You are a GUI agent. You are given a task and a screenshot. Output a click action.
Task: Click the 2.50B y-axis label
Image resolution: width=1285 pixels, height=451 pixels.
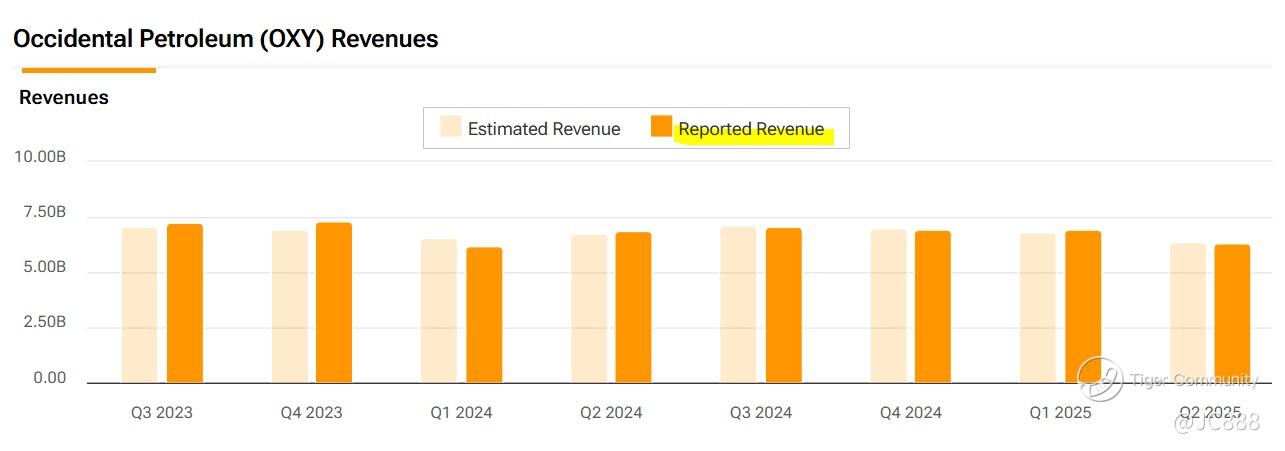[x=44, y=323]
